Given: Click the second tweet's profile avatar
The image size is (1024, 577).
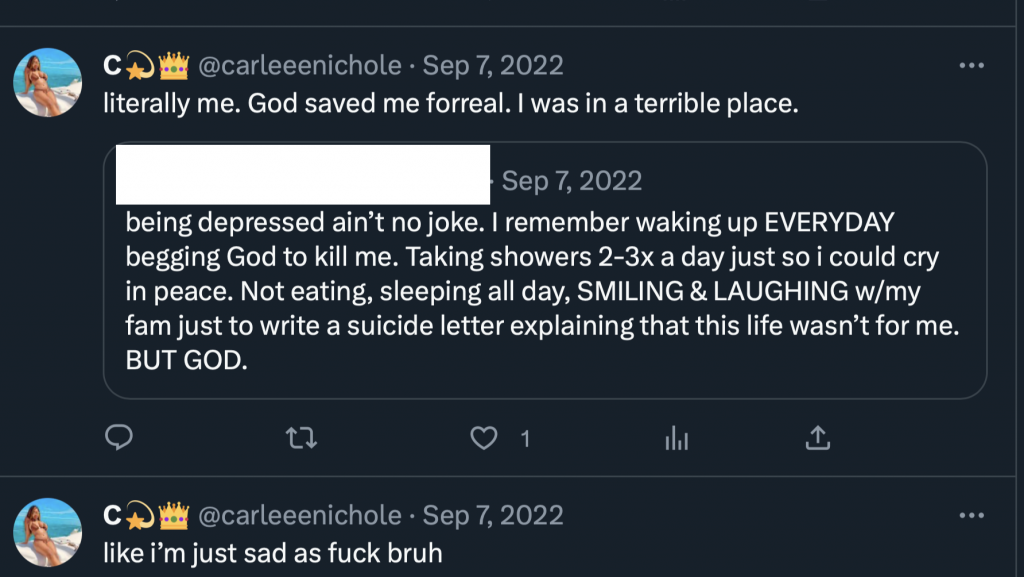Looking at the screenshot, I should [47, 532].
